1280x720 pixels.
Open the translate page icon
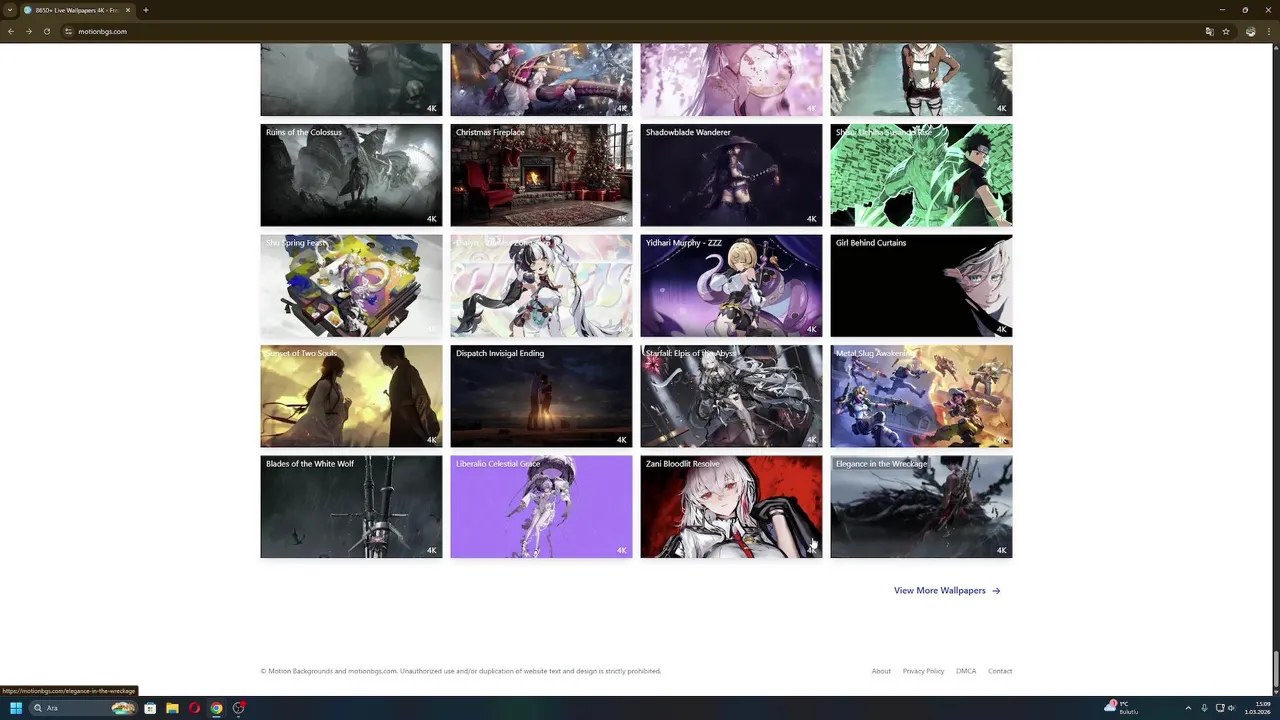coord(1209,31)
